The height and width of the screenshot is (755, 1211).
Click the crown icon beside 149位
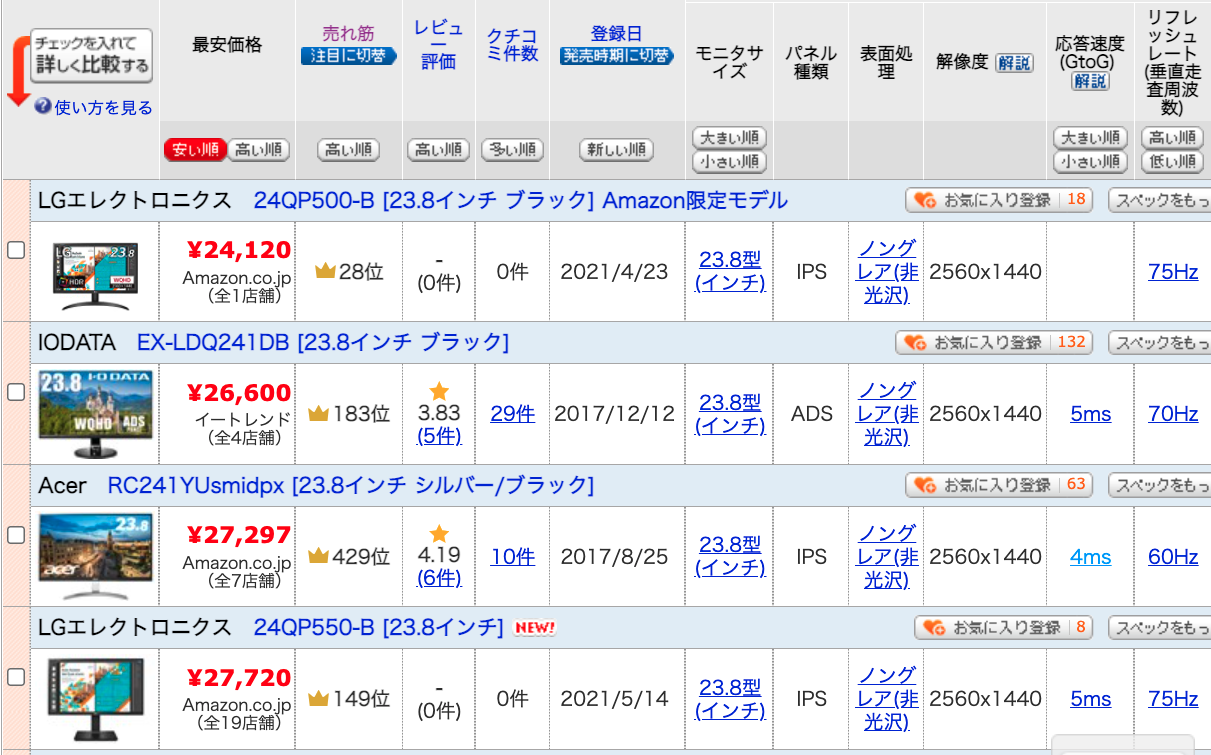coord(318,698)
